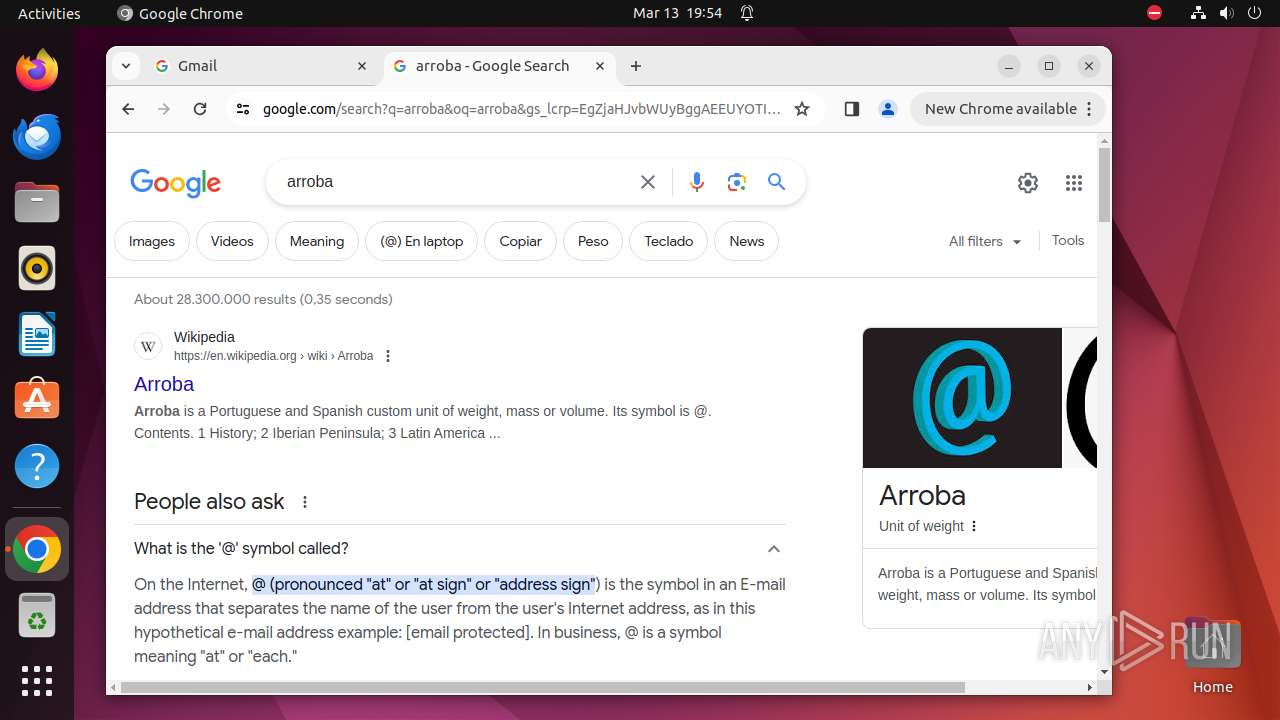Open the new tab button
Image resolution: width=1280 pixels, height=720 pixels.
point(636,66)
